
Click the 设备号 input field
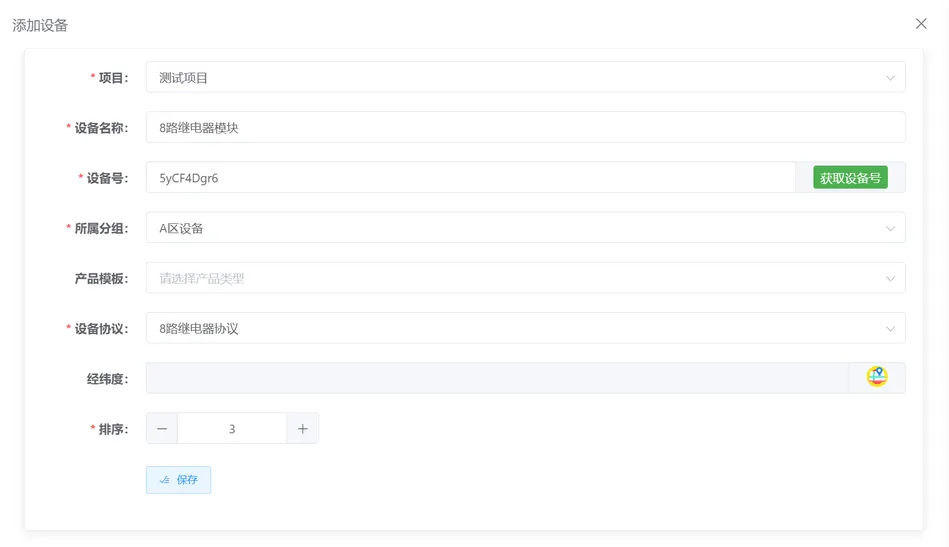(470, 178)
